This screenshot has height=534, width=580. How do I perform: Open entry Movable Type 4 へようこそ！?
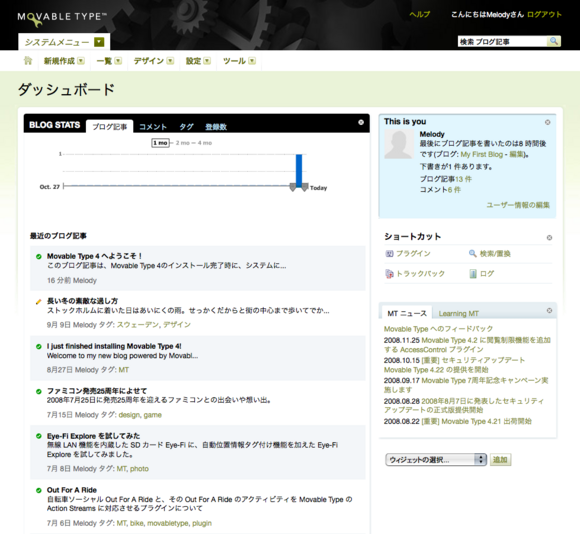pyautogui.click(x=94, y=256)
